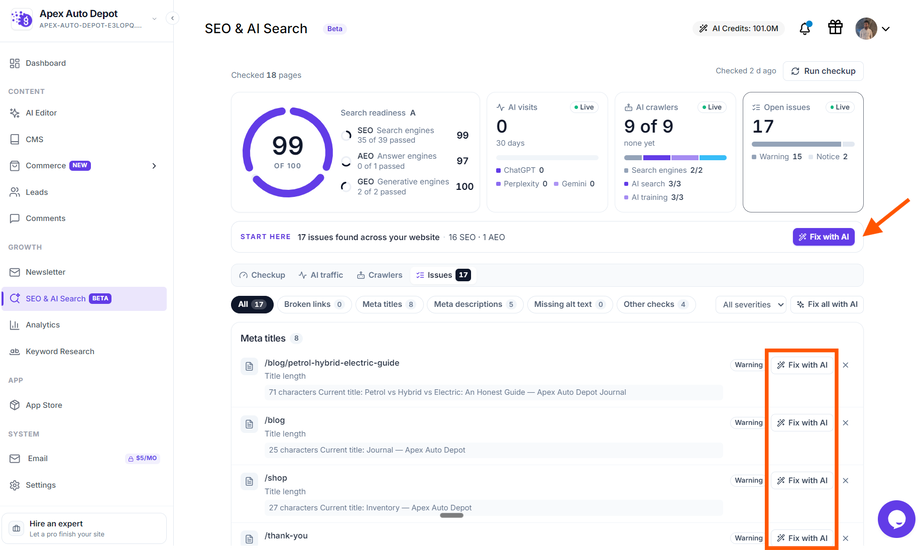Open the AI visits card
This screenshot has height=550, width=919.
tap(547, 152)
